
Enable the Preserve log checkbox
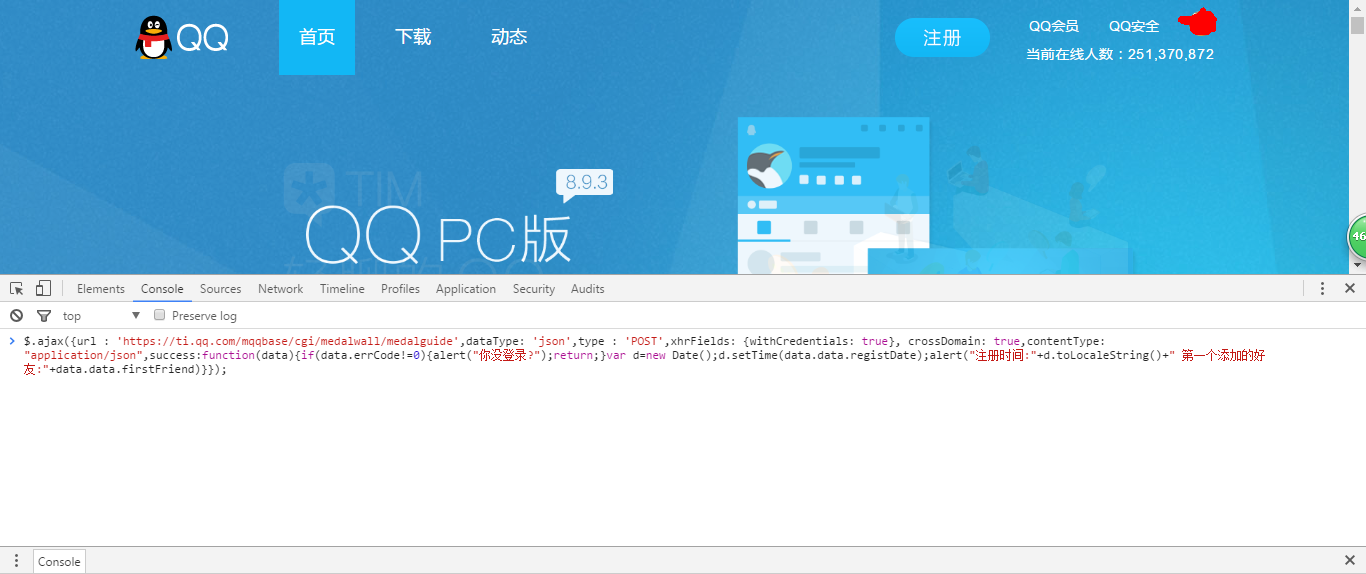tap(159, 315)
